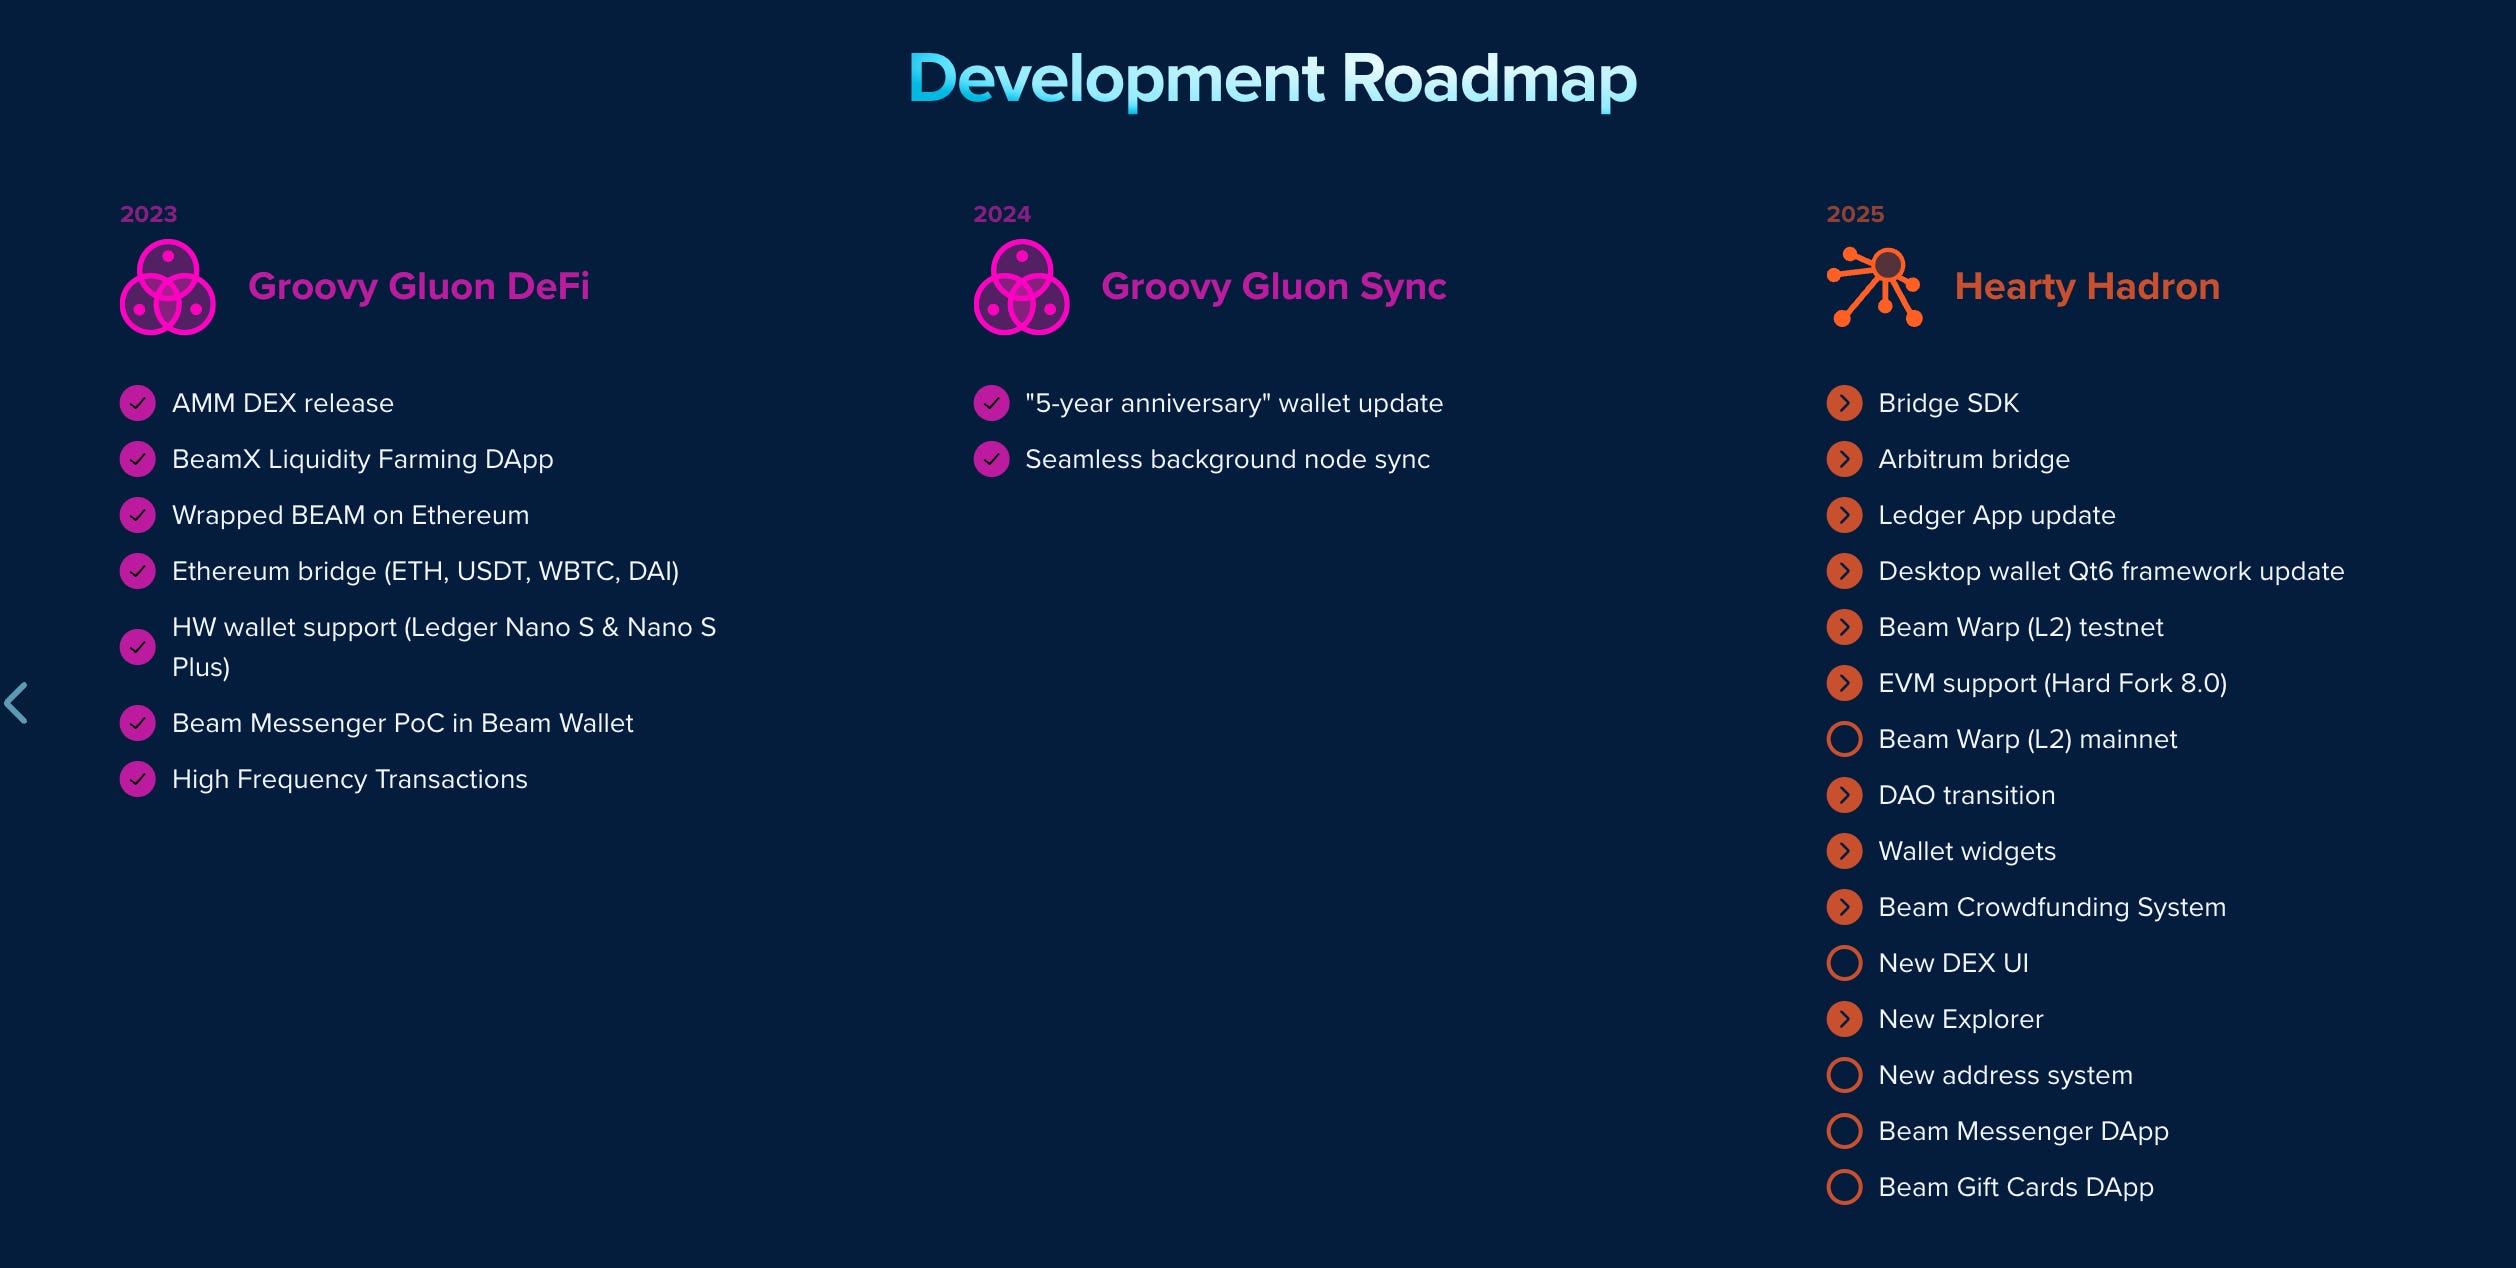Viewport: 2516px width, 1268px height.
Task: Click arrow icon beside Arbitrum bridge
Action: point(1845,459)
